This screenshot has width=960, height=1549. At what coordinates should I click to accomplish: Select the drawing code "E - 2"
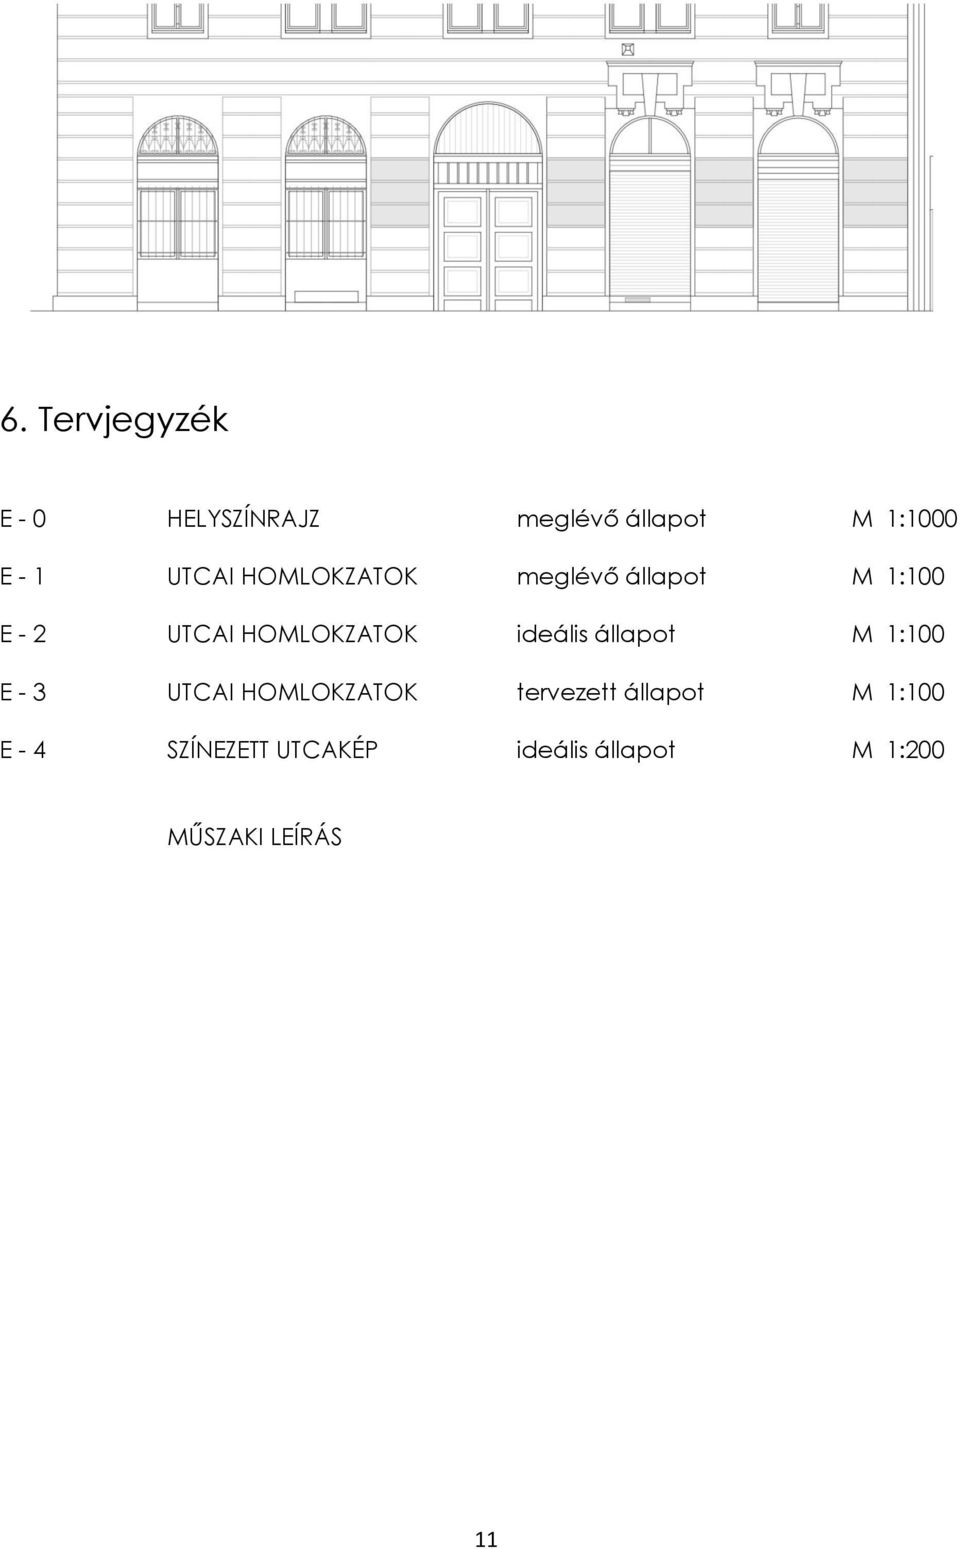point(23,635)
